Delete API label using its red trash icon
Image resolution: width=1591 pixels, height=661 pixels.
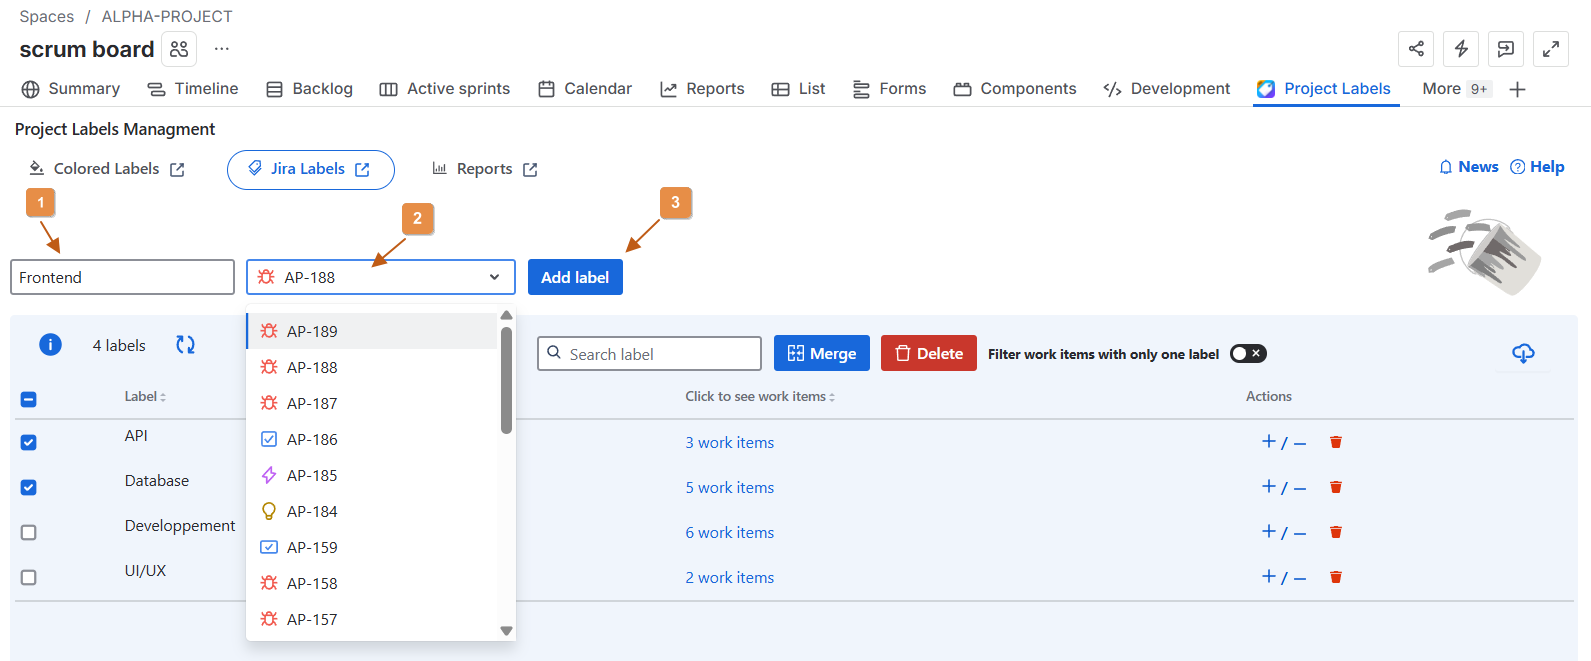(1336, 442)
